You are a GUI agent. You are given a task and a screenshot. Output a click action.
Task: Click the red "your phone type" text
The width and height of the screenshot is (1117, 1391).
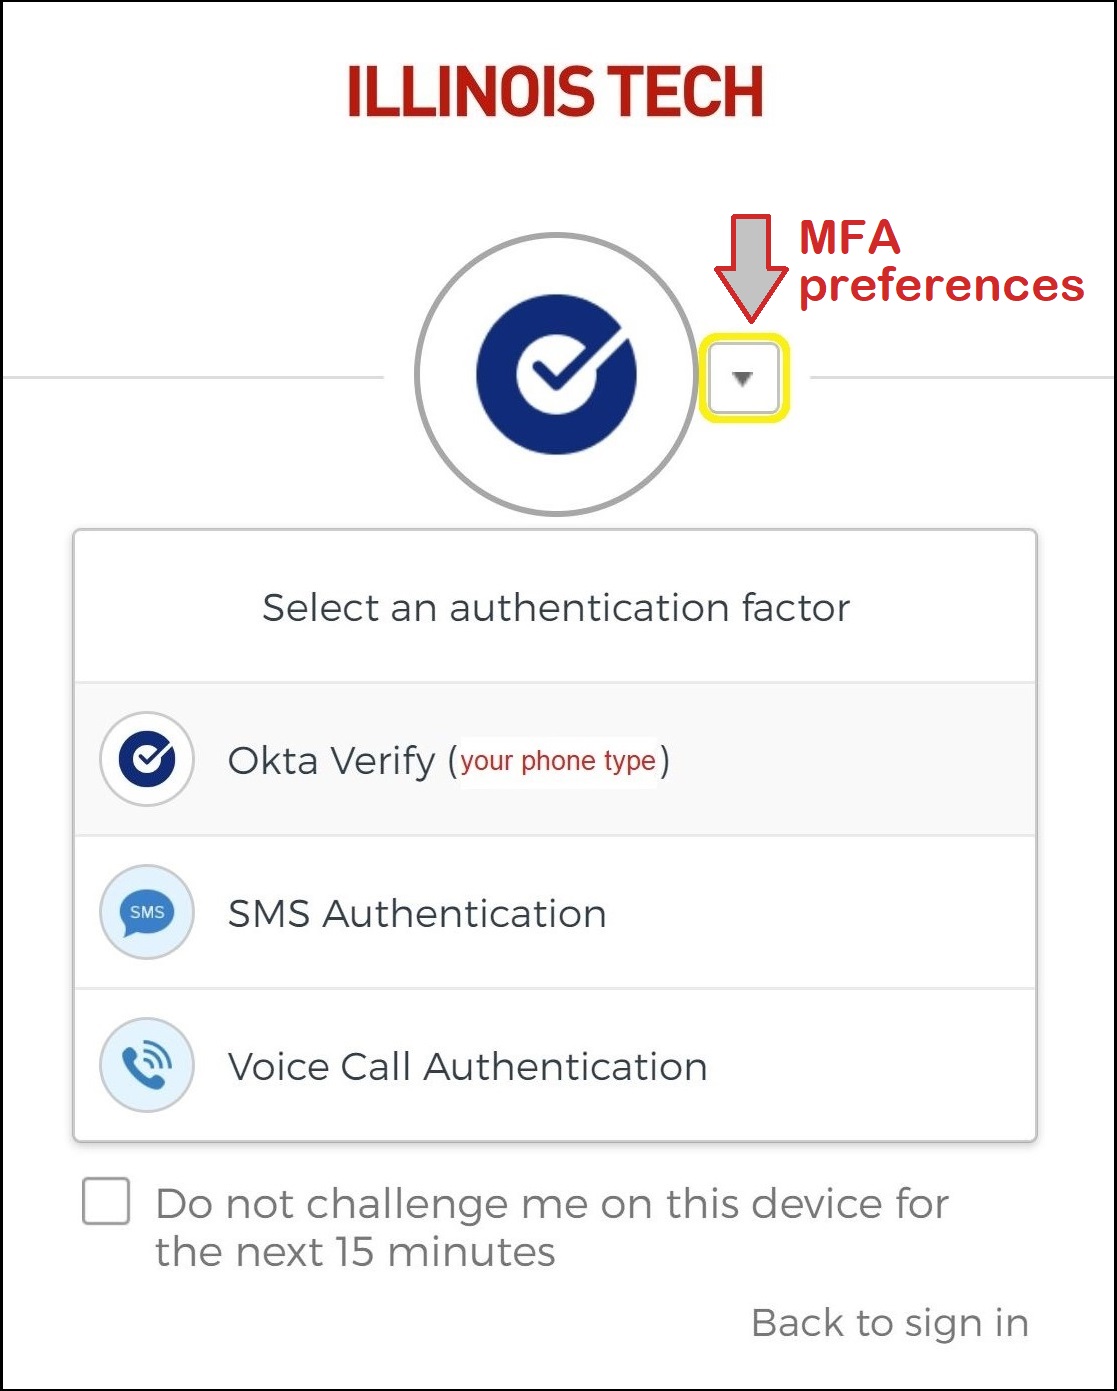(558, 761)
